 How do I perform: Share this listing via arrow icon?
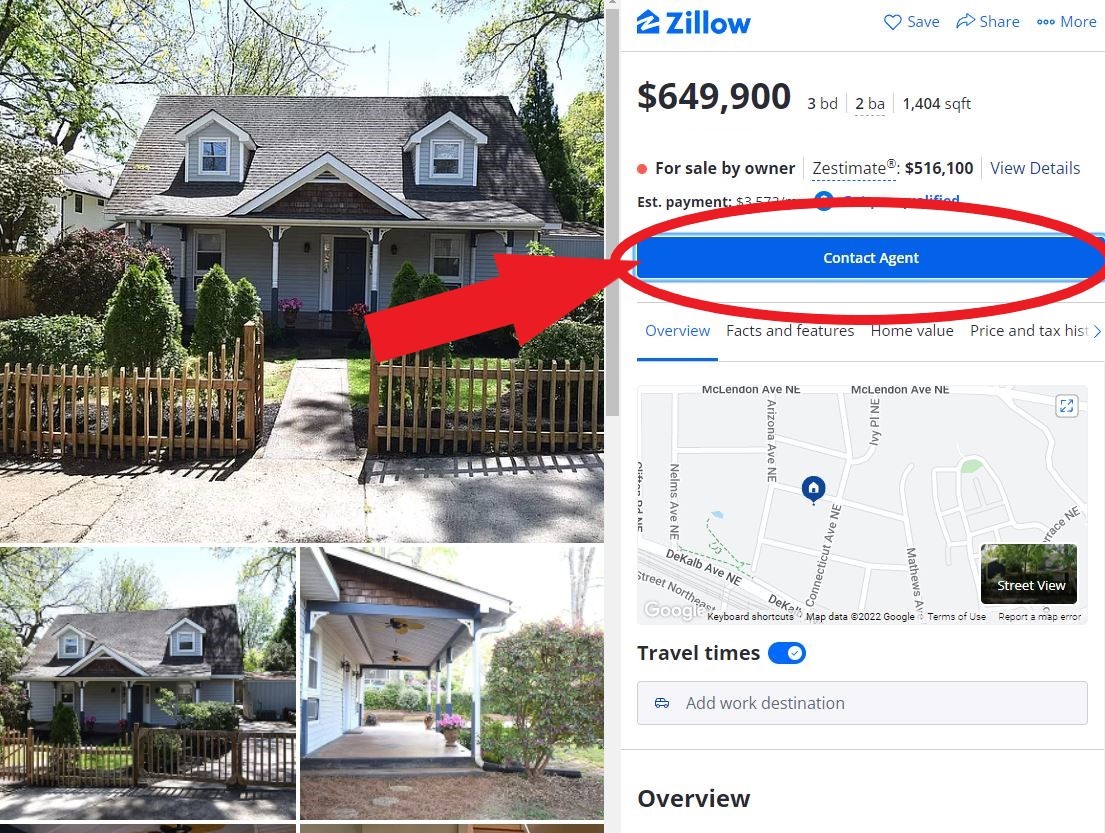pyautogui.click(x=987, y=22)
